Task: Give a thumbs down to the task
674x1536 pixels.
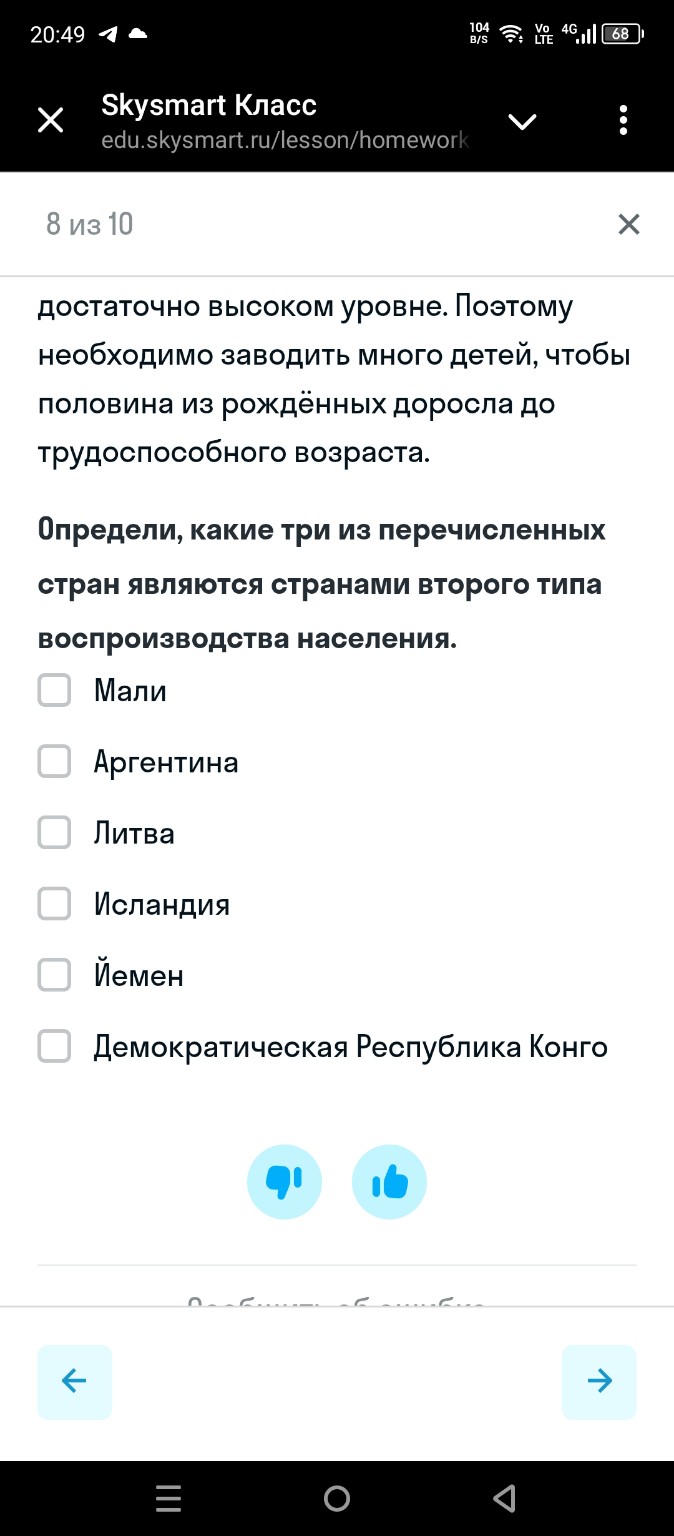Action: click(x=284, y=1181)
